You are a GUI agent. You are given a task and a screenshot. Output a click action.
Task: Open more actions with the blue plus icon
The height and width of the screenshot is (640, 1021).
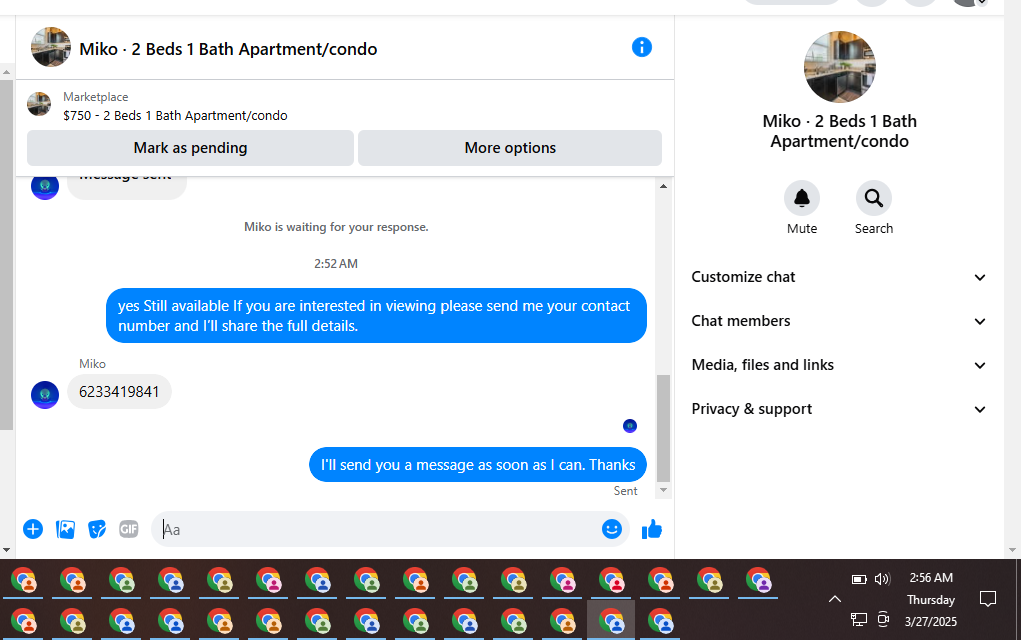coord(33,529)
